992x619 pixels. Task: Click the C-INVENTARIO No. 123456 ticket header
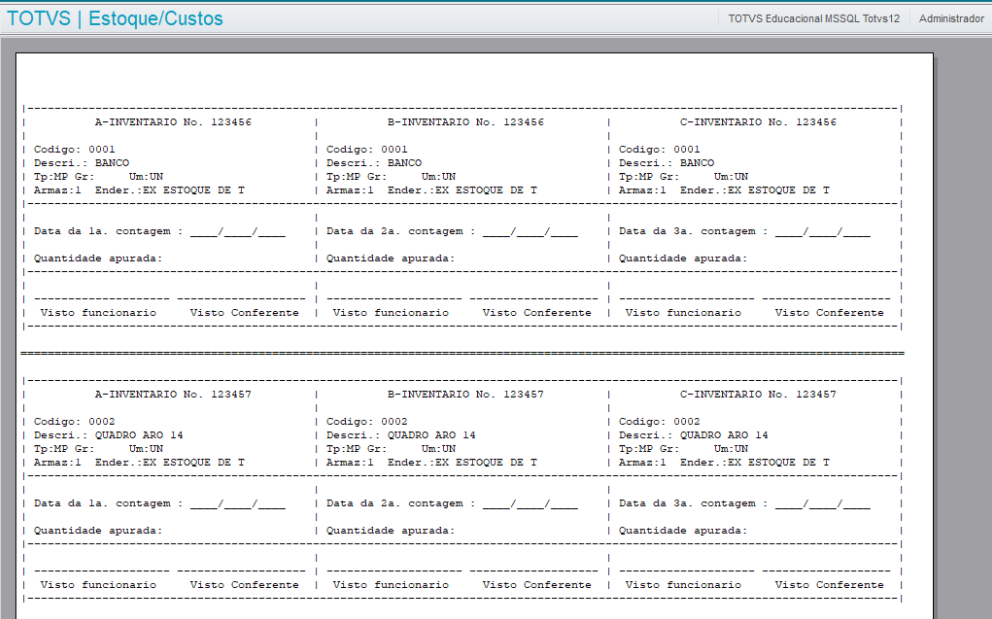[758, 121]
